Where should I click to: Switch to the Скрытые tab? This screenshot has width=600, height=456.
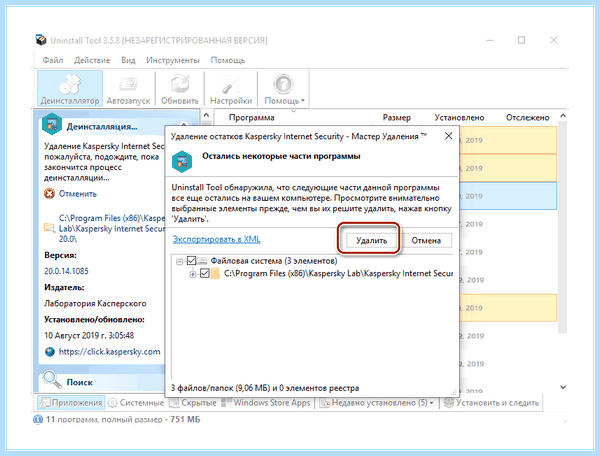[x=193, y=403]
